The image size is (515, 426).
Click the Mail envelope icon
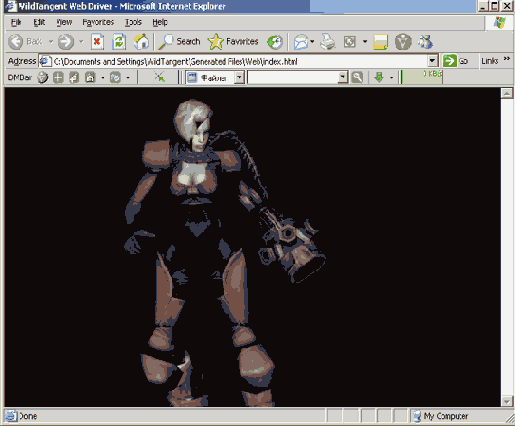[301, 42]
